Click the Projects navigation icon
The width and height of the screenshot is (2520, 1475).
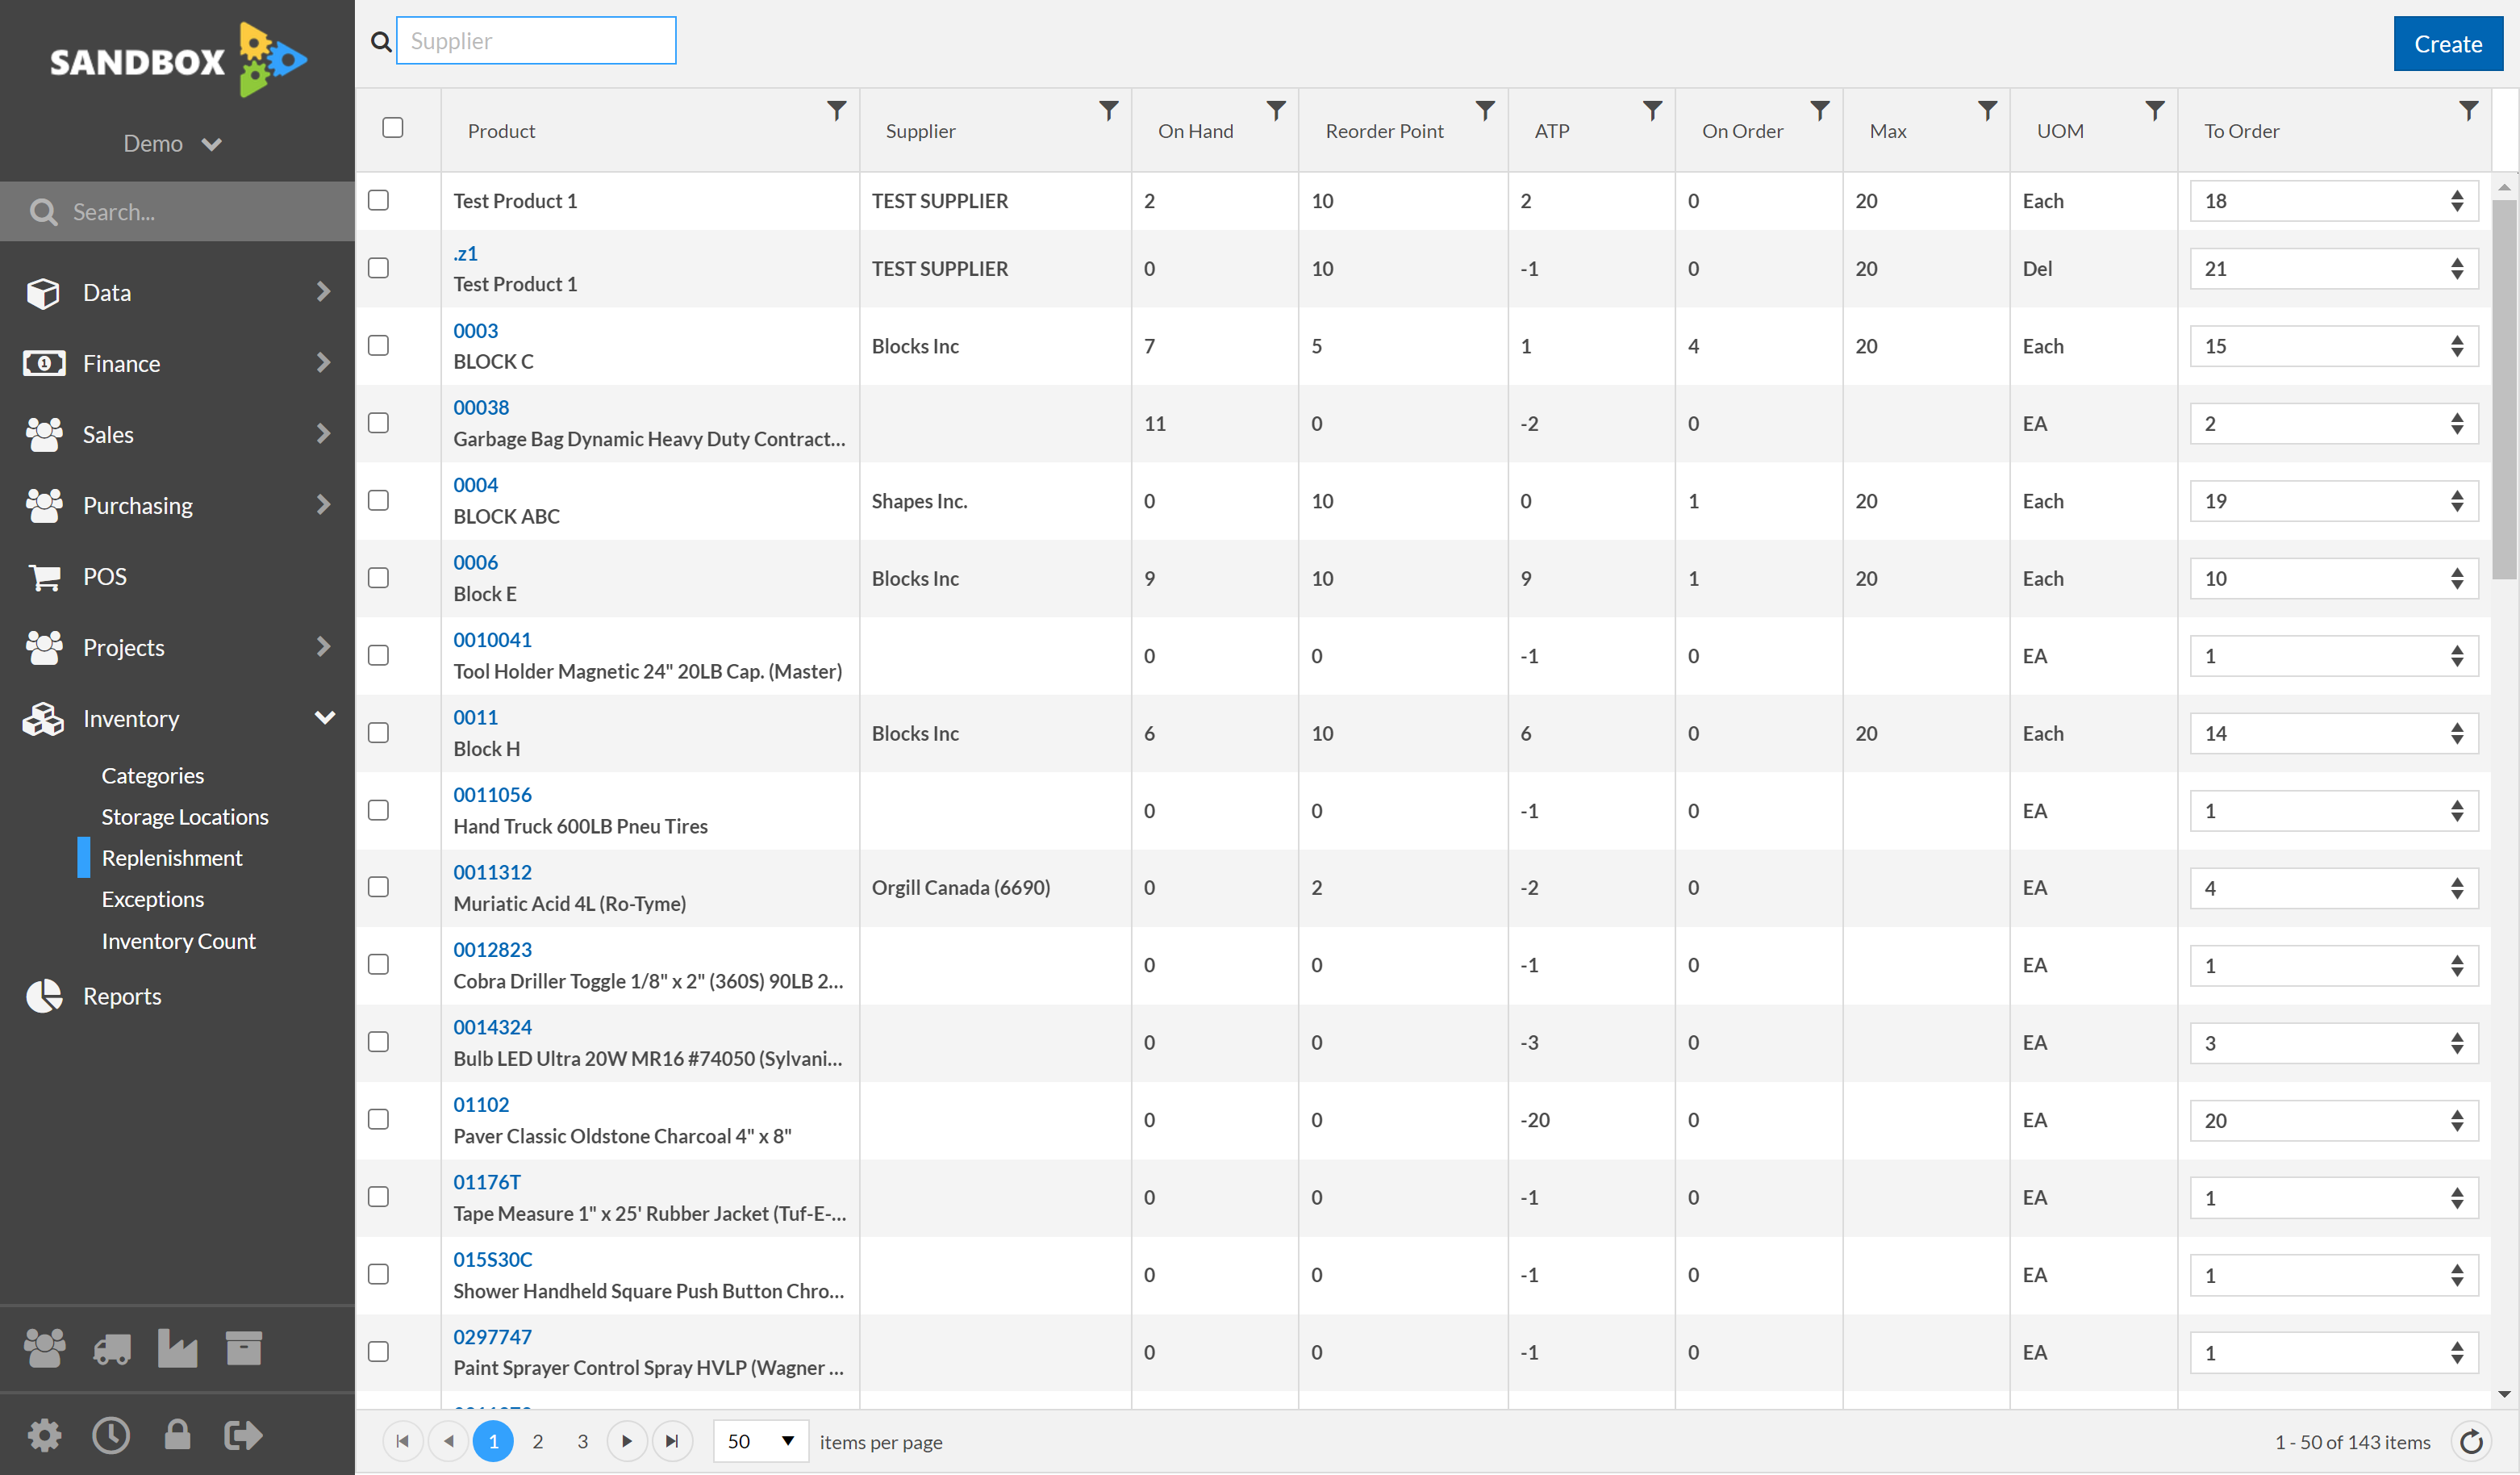pos(48,645)
